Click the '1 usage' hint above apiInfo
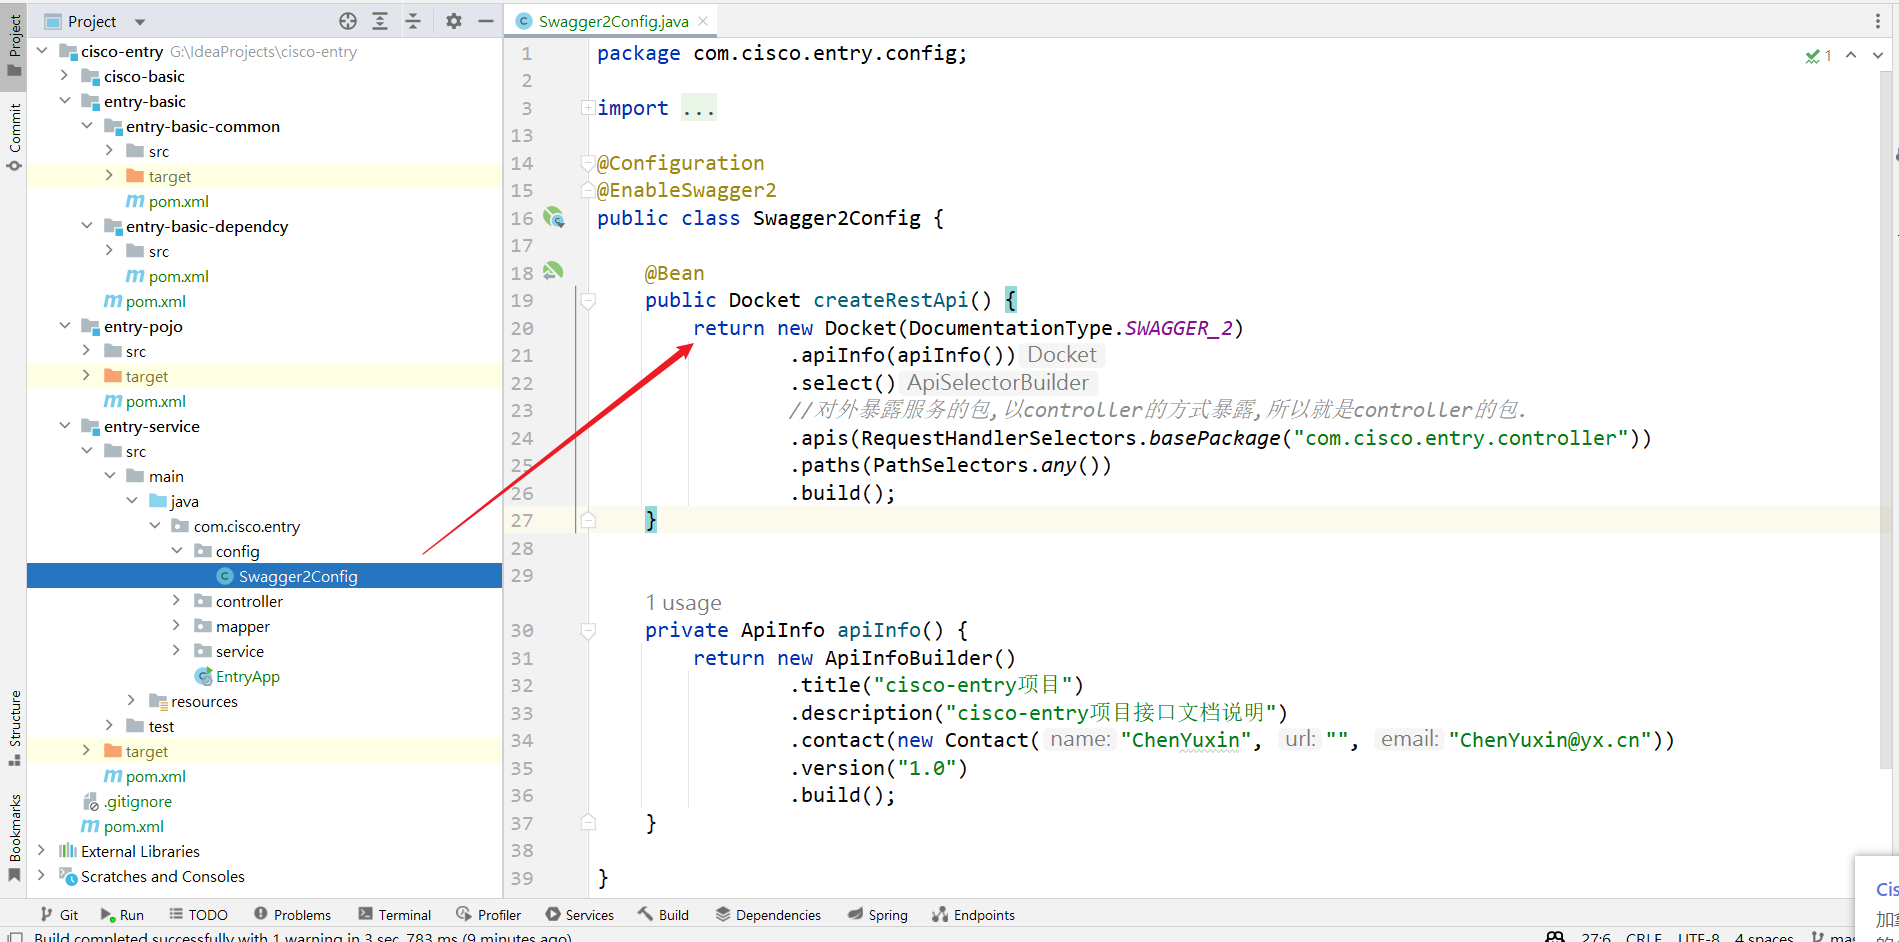The height and width of the screenshot is (942, 1899). pos(683,603)
